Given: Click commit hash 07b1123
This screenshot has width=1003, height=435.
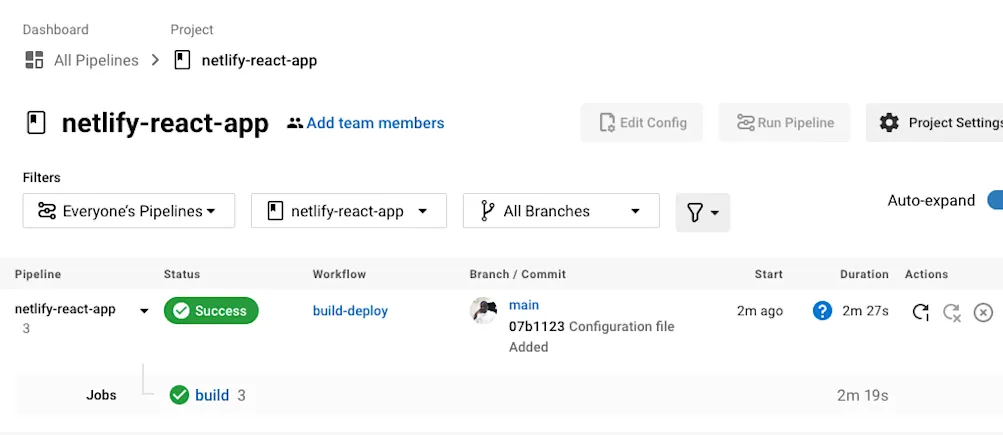Looking at the screenshot, I should tap(537, 326).
